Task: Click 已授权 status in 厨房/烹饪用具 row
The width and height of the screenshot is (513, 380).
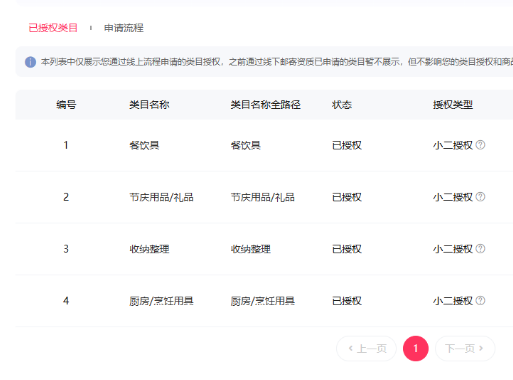Action: tap(347, 301)
